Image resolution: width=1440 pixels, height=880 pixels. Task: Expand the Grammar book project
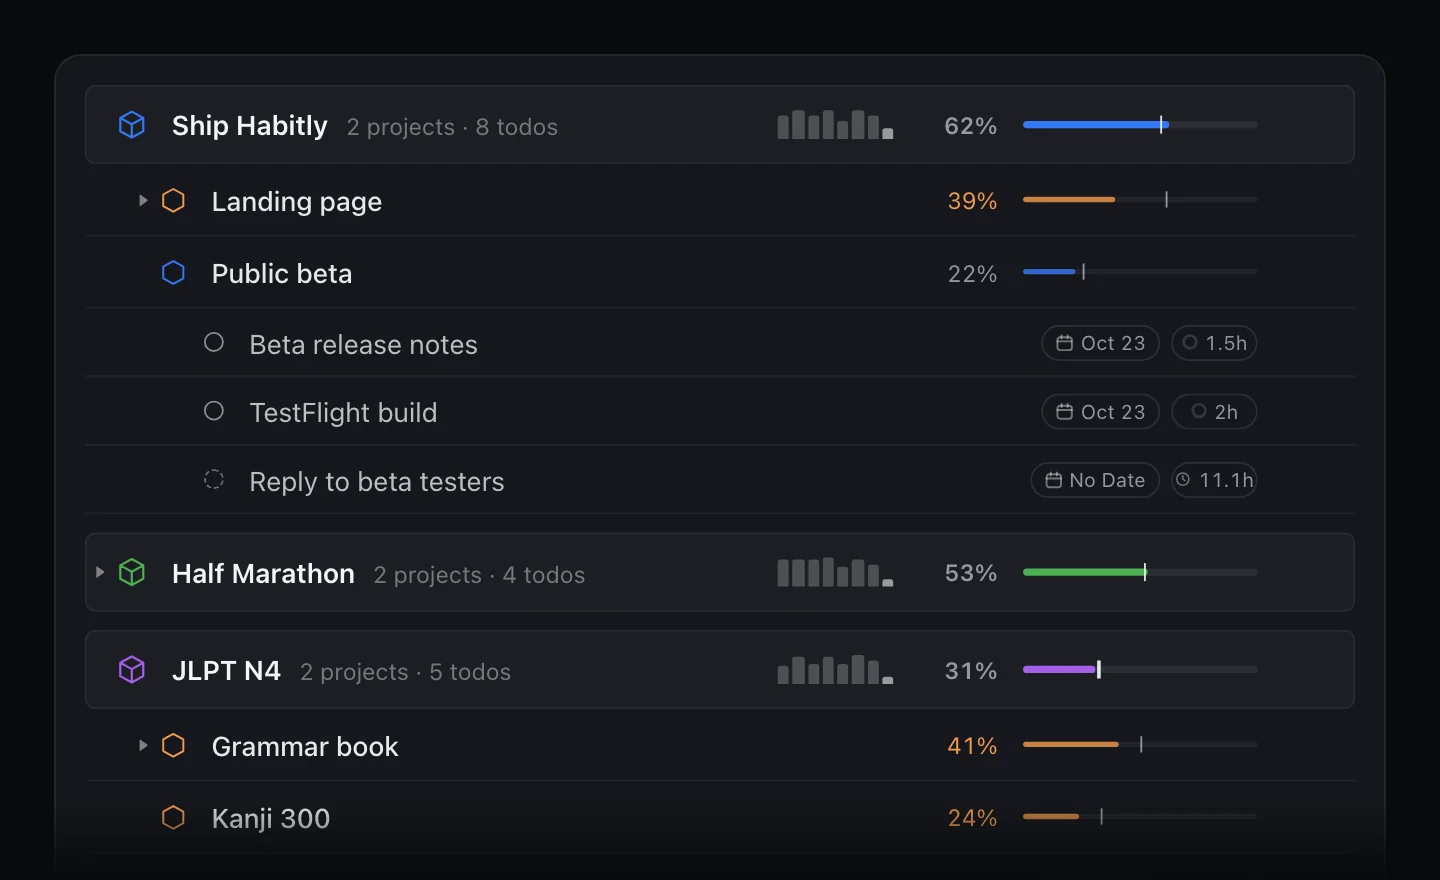(x=143, y=746)
